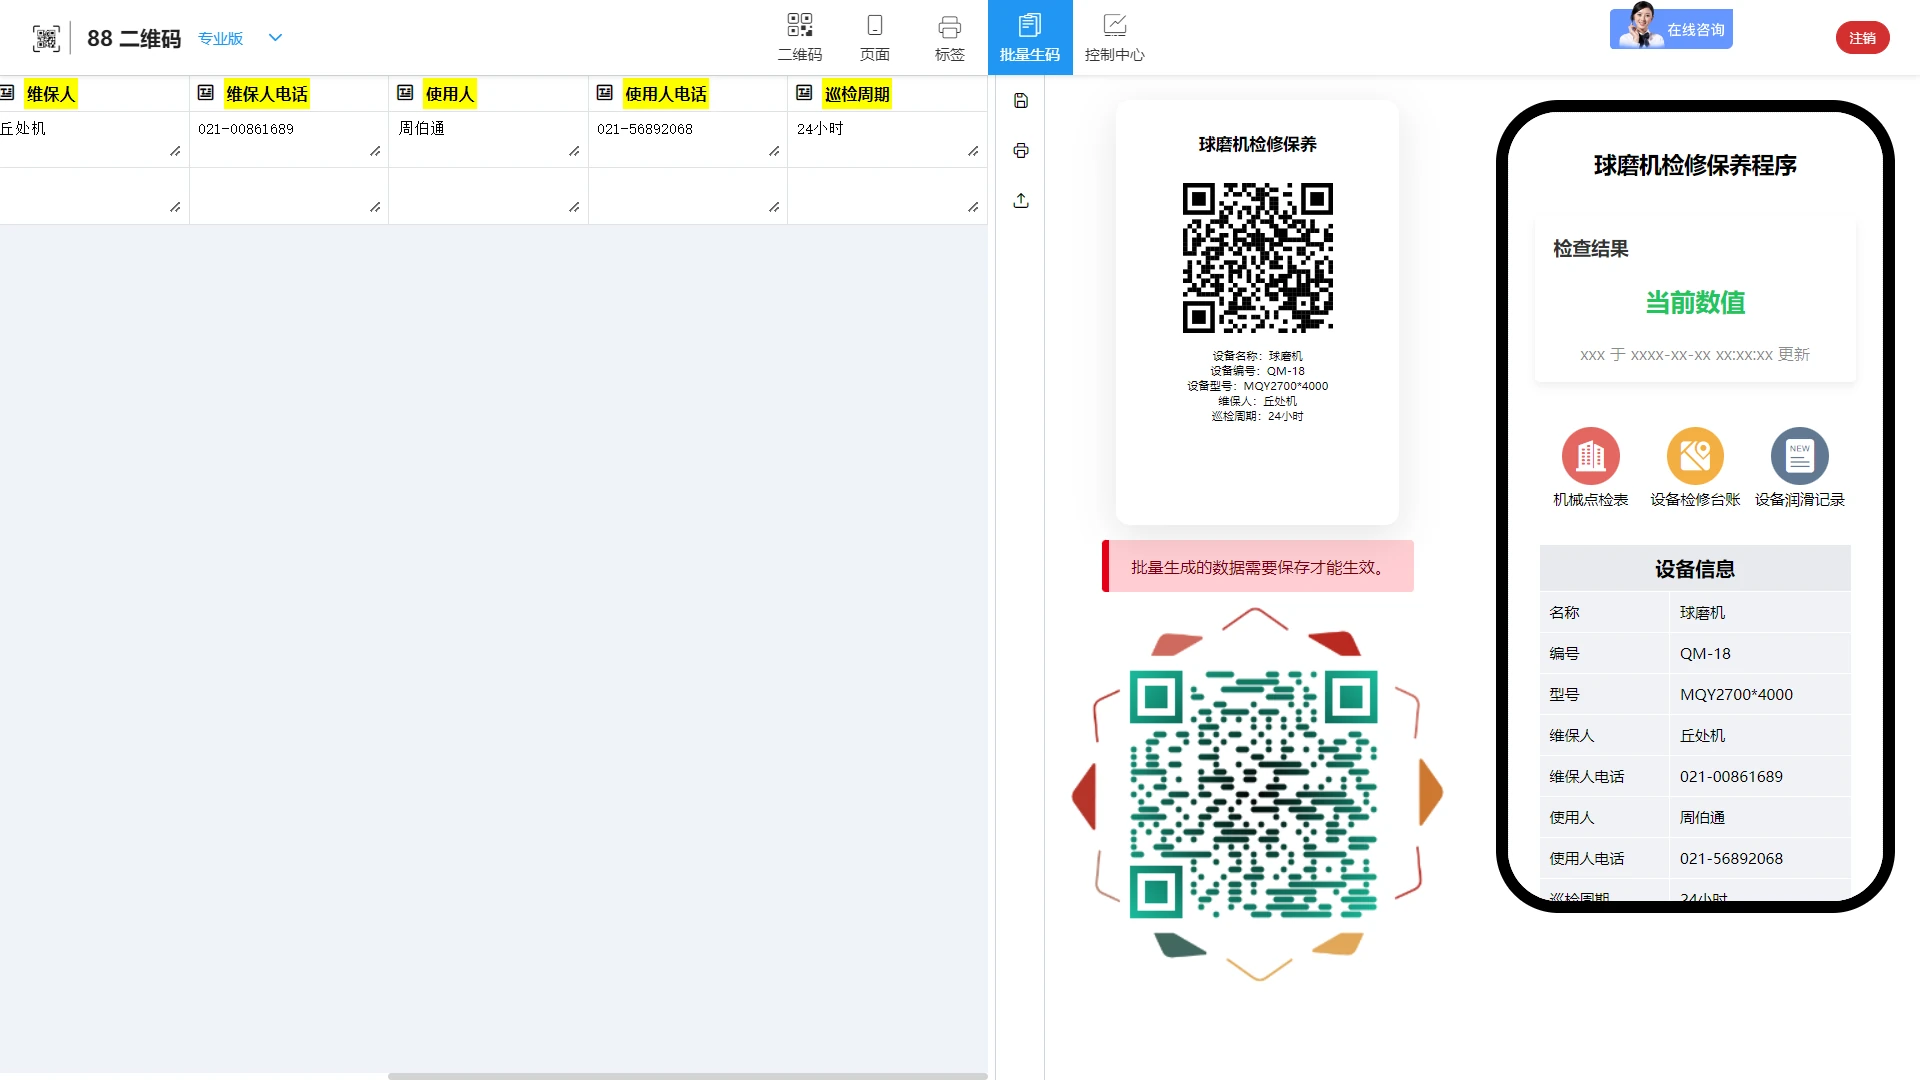Select the 使用人 column header
1920x1080 pixels.
coord(450,94)
